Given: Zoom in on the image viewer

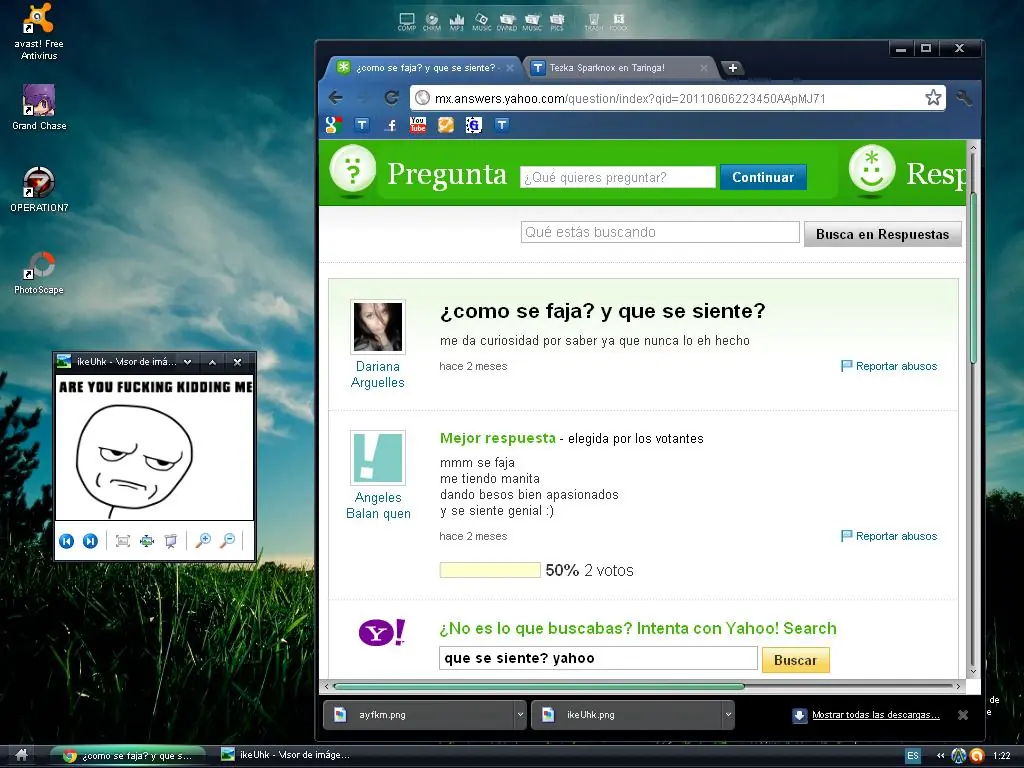Looking at the screenshot, I should (x=203, y=540).
